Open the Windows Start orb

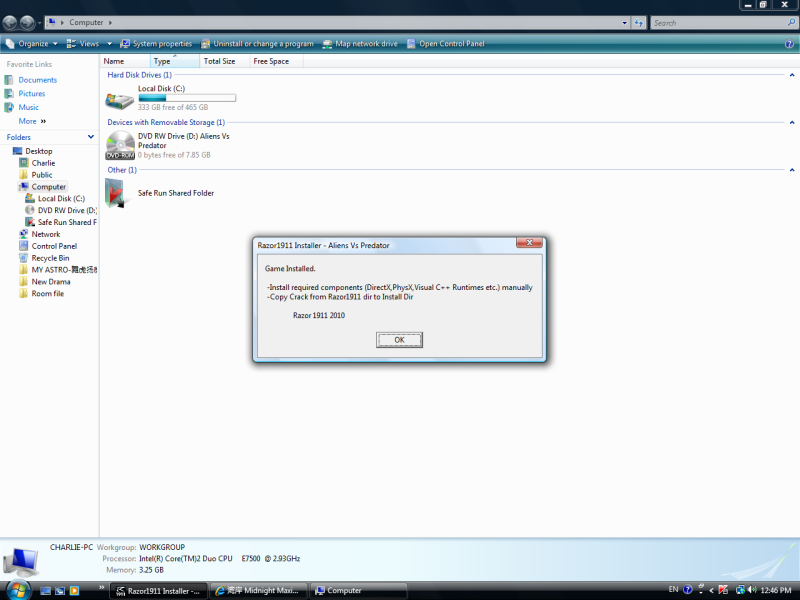(18, 590)
